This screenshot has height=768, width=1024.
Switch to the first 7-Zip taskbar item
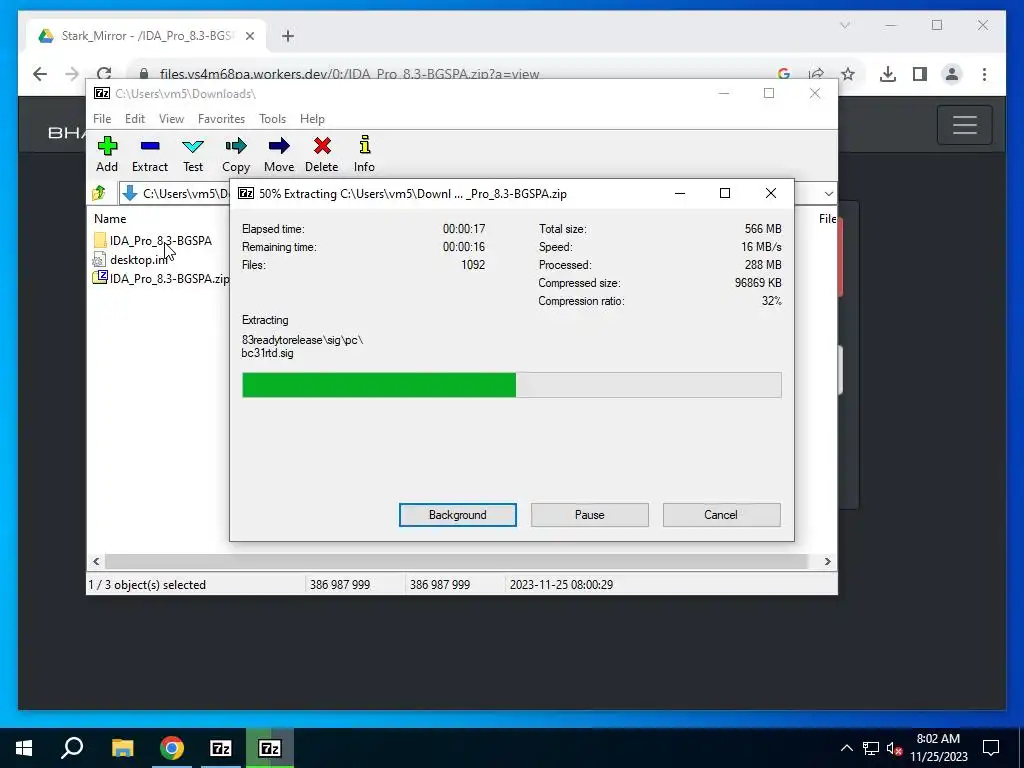click(221, 748)
